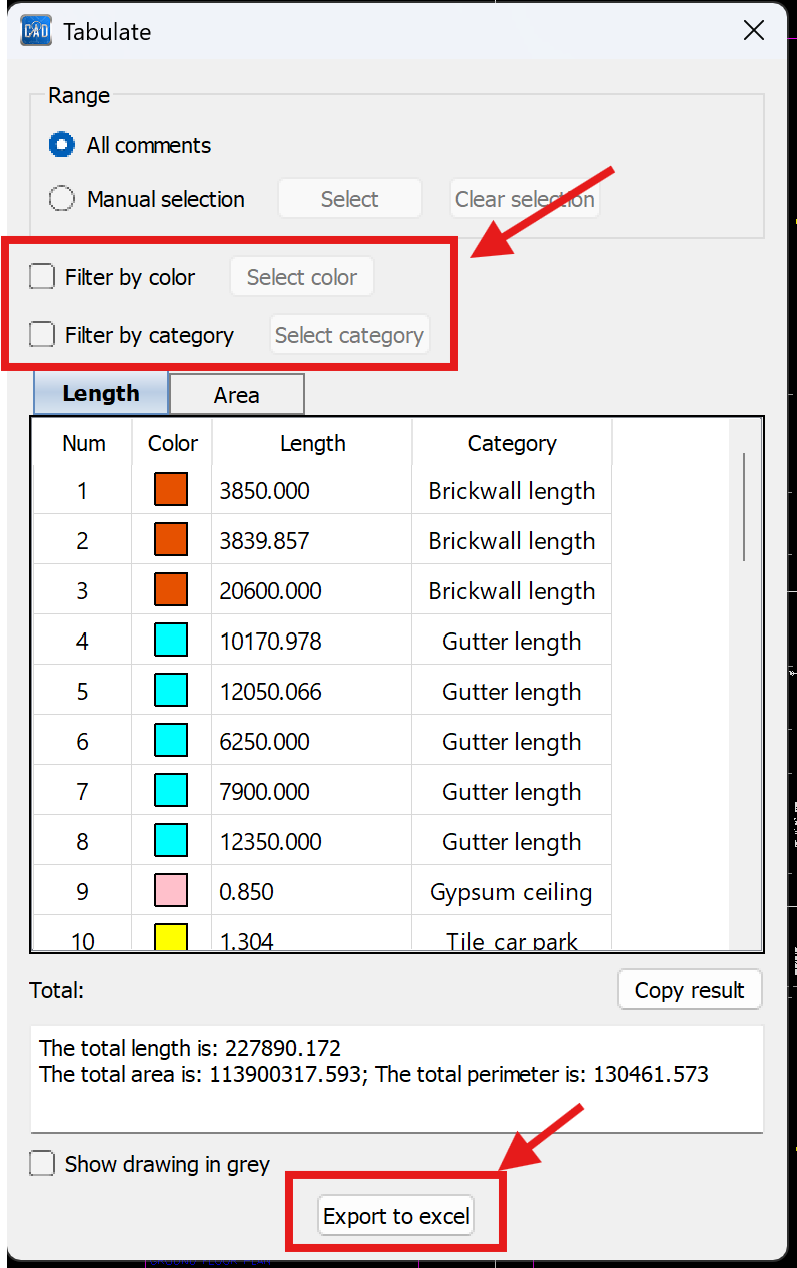The width and height of the screenshot is (797, 1268).
Task: Select the cyan swatch in row 4
Action: tap(171, 641)
